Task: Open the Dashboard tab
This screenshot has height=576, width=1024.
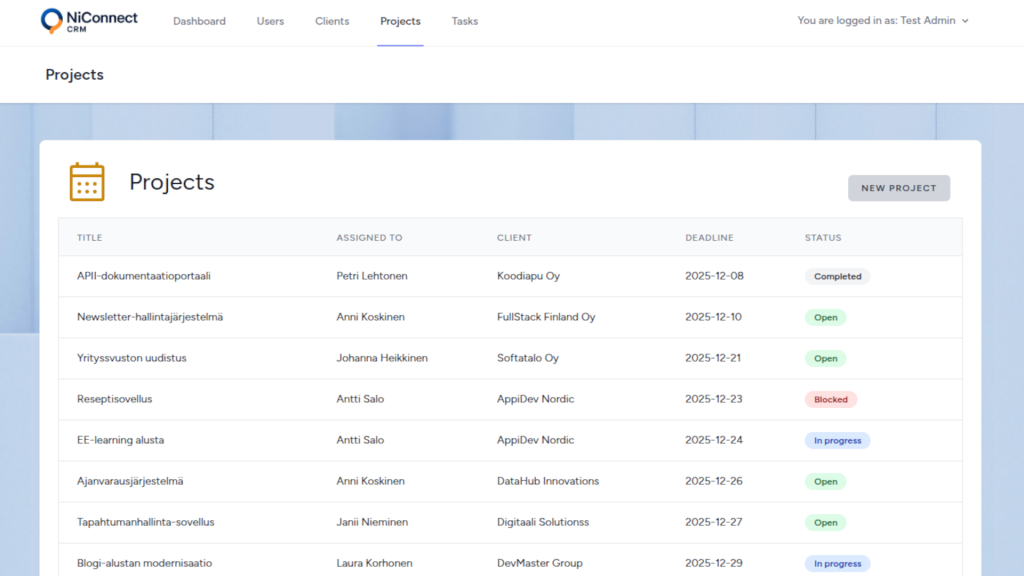Action: click(199, 21)
